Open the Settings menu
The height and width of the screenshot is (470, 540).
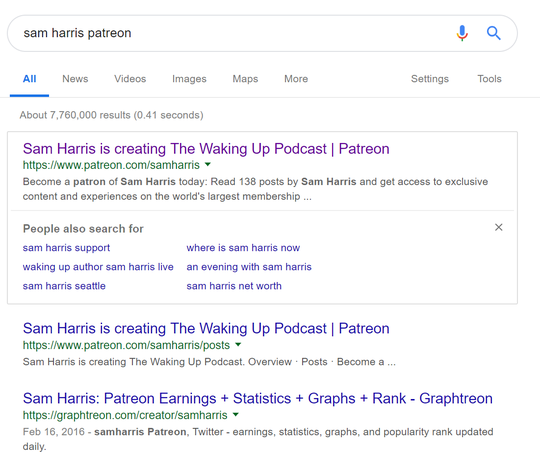pyautogui.click(x=430, y=79)
